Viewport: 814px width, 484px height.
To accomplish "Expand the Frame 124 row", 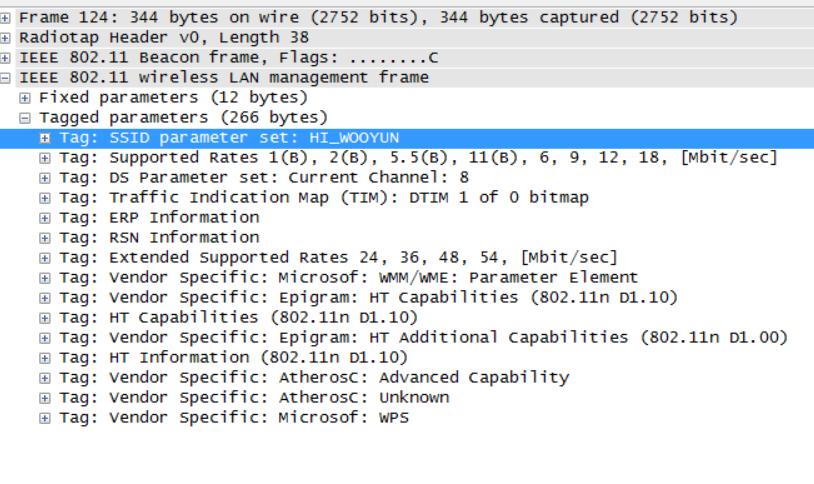I will pyautogui.click(x=7, y=19).
